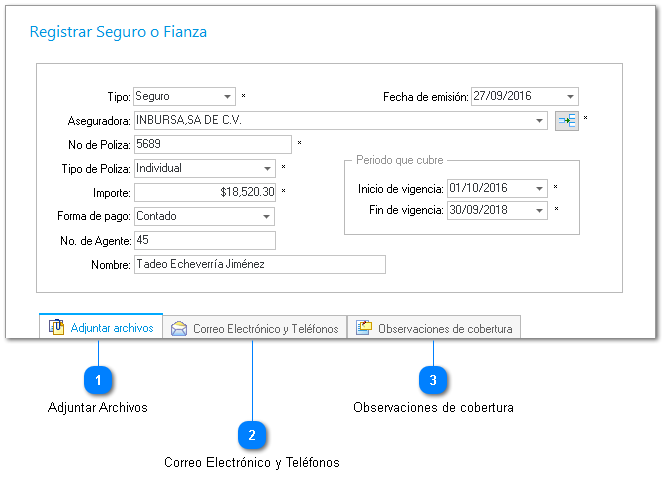Click the envelope icon on the Correo Electrónico tab
The height and width of the screenshot is (486, 665).
coord(179,328)
